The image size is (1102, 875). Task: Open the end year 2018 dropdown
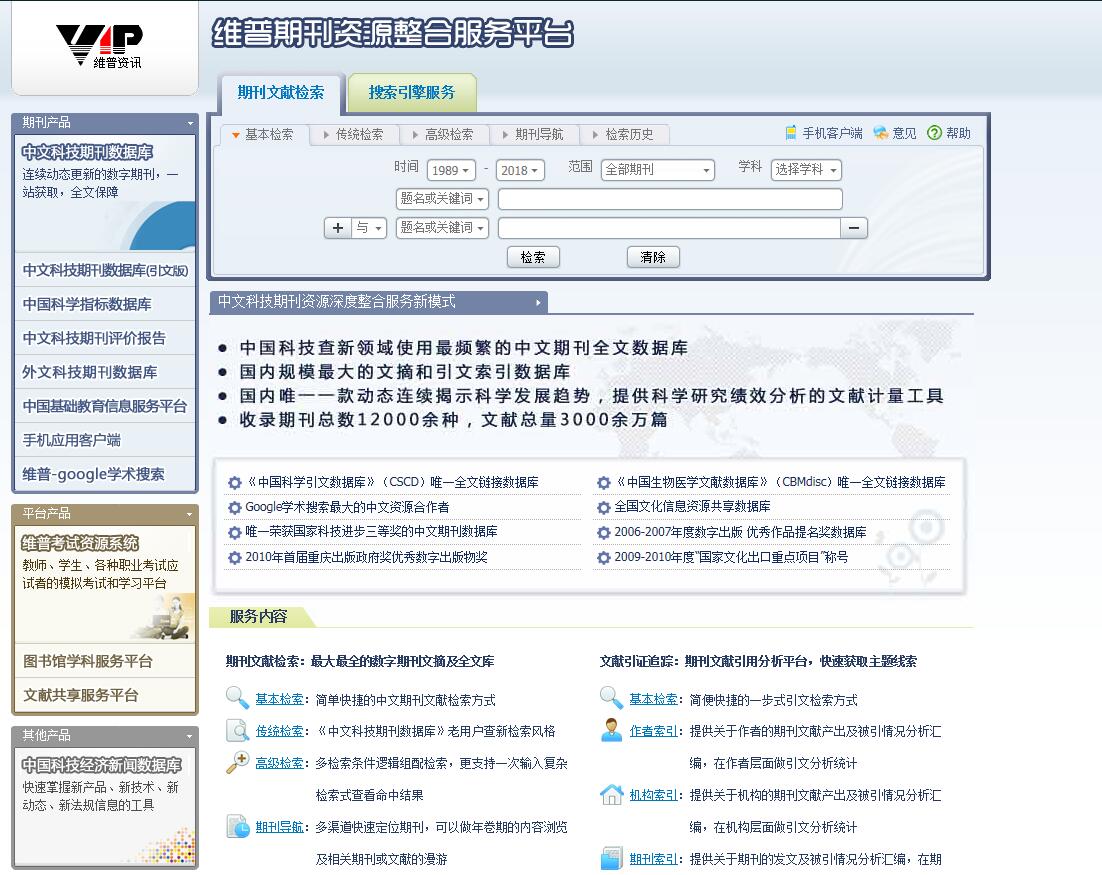(x=520, y=170)
